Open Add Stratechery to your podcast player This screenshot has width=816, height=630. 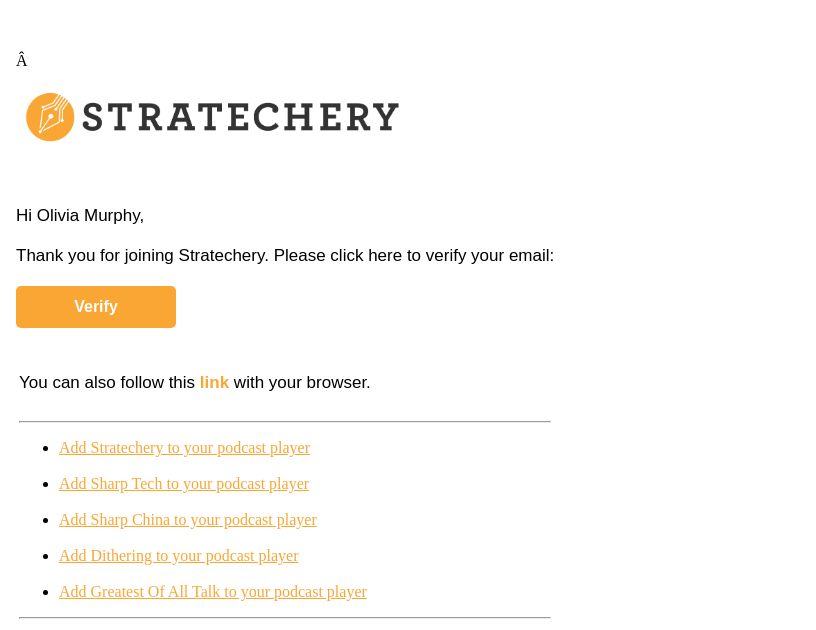184,448
